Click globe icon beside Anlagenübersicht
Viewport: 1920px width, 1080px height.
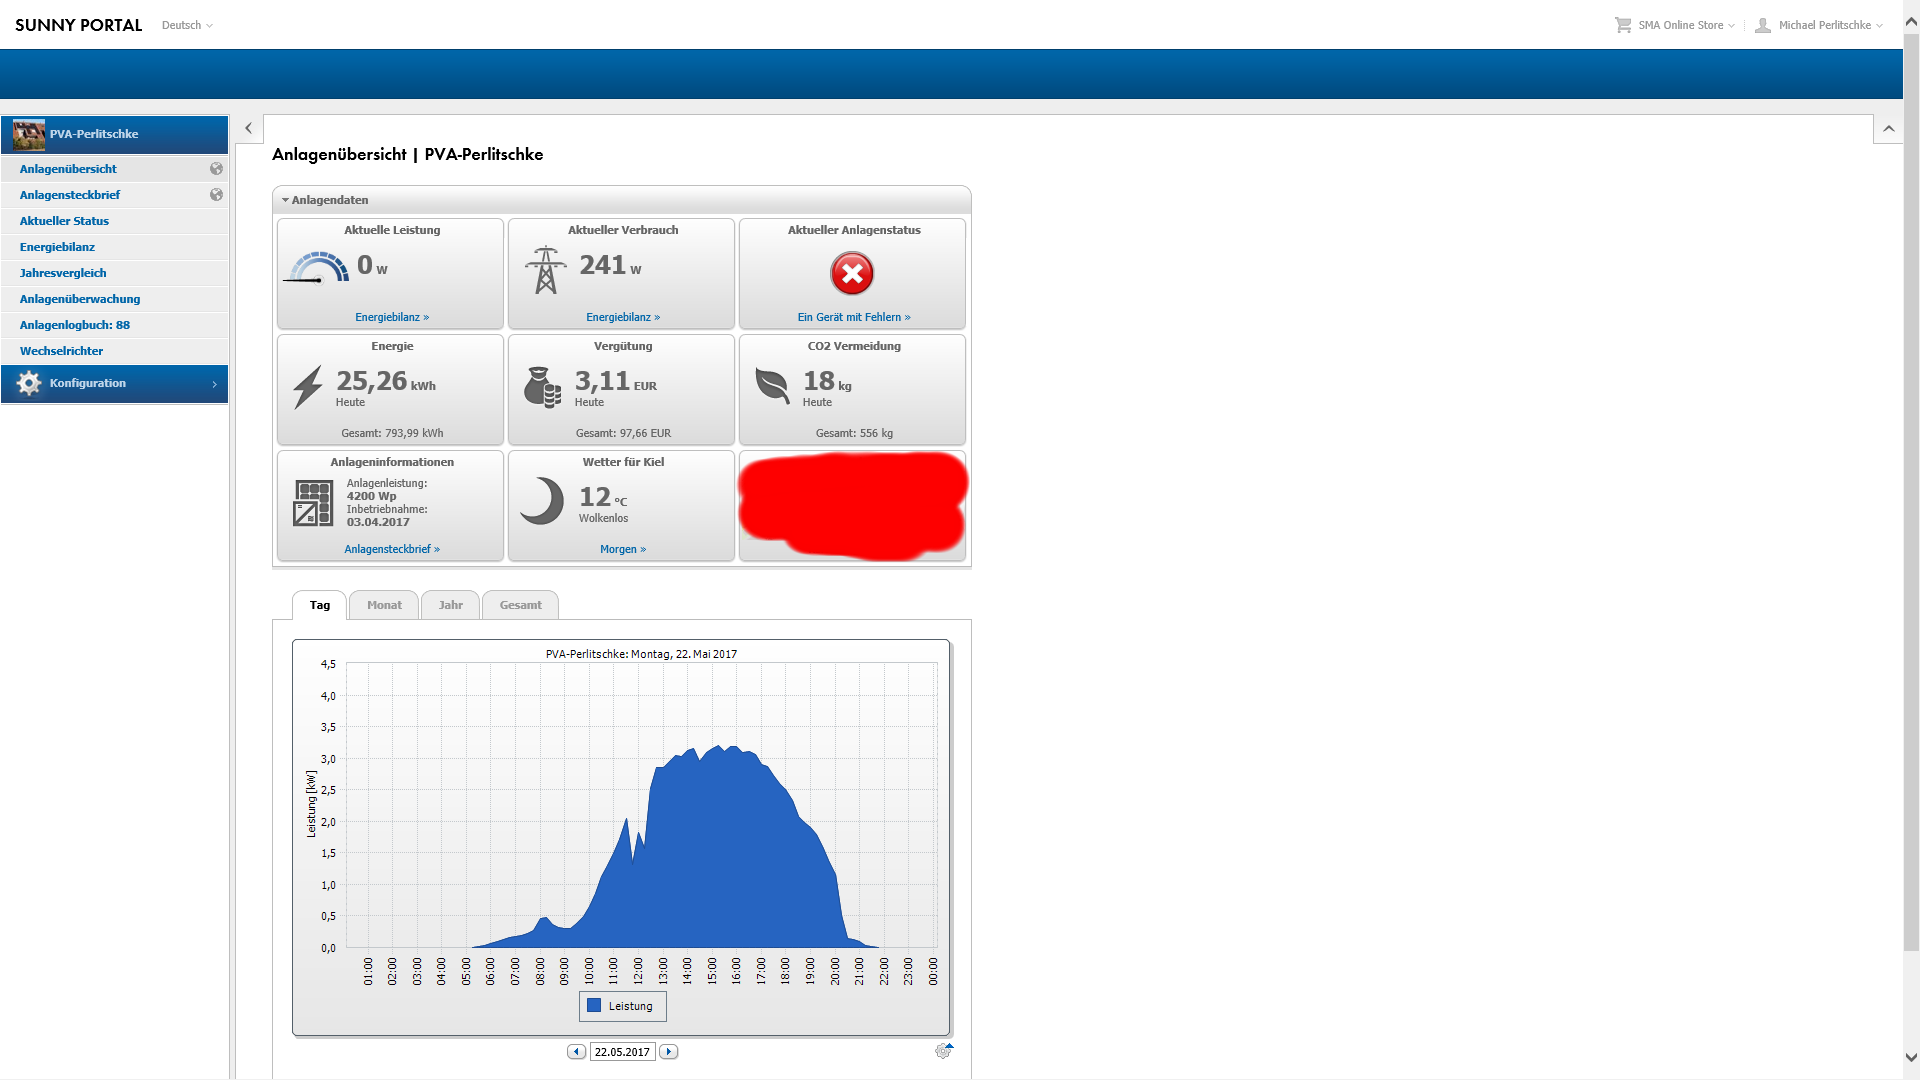pos(216,169)
